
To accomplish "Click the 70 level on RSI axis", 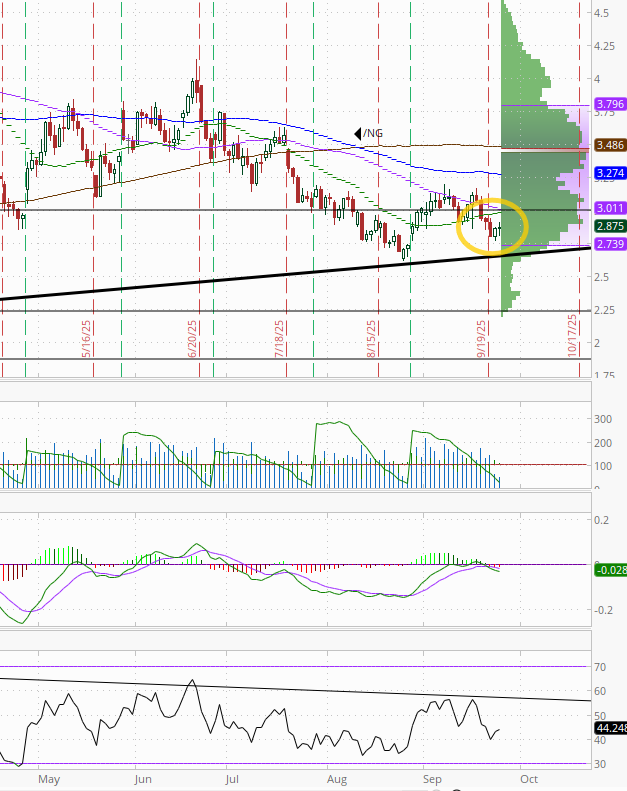I will click(x=600, y=667).
